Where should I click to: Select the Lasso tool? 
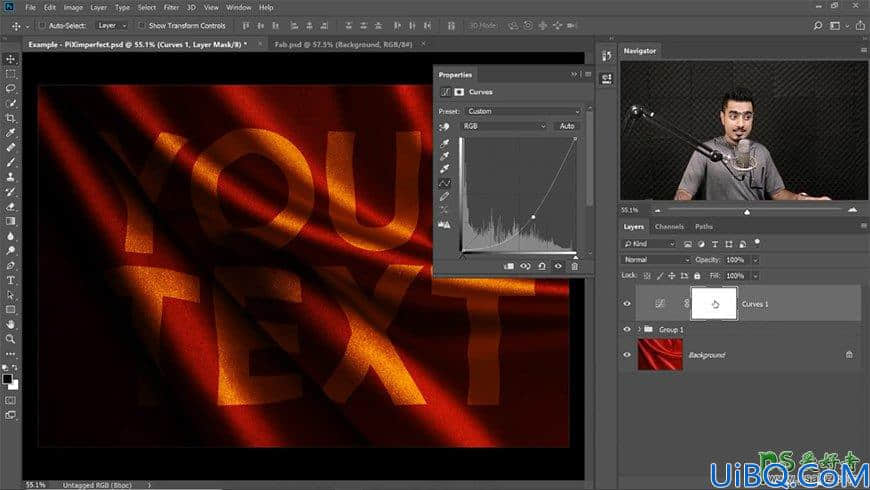pos(11,88)
